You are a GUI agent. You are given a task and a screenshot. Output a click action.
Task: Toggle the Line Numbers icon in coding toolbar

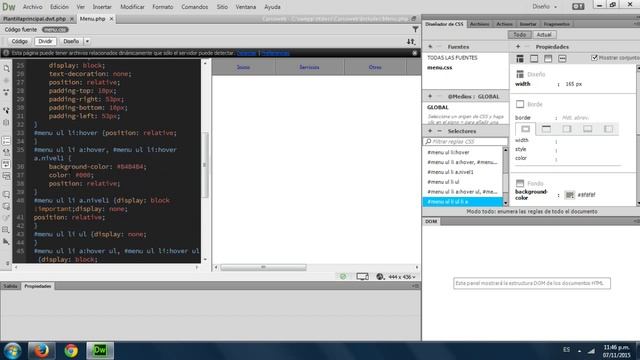tap(6, 141)
